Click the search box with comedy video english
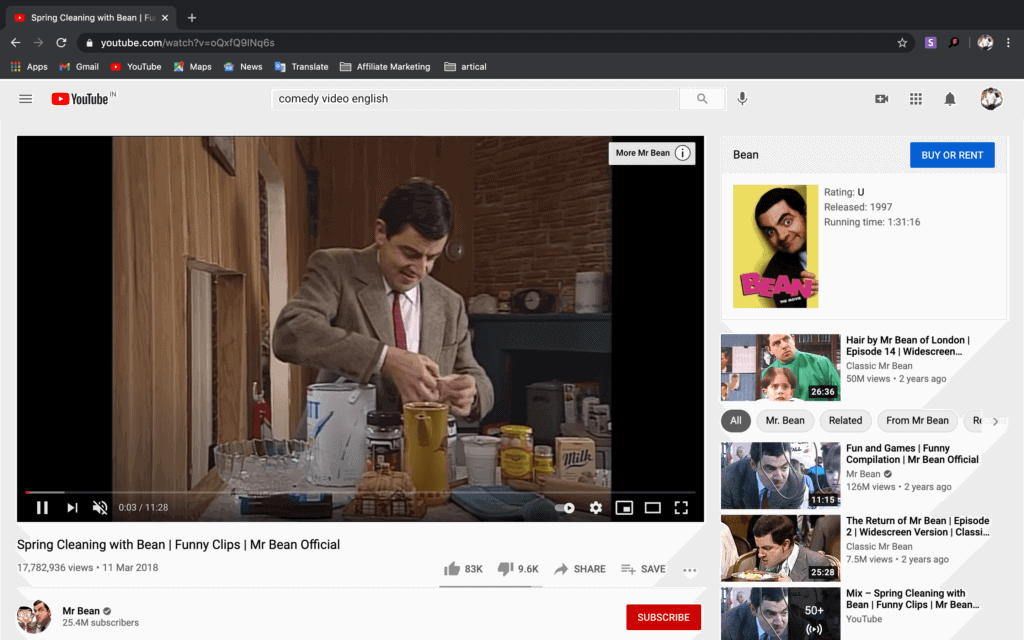 tap(475, 99)
